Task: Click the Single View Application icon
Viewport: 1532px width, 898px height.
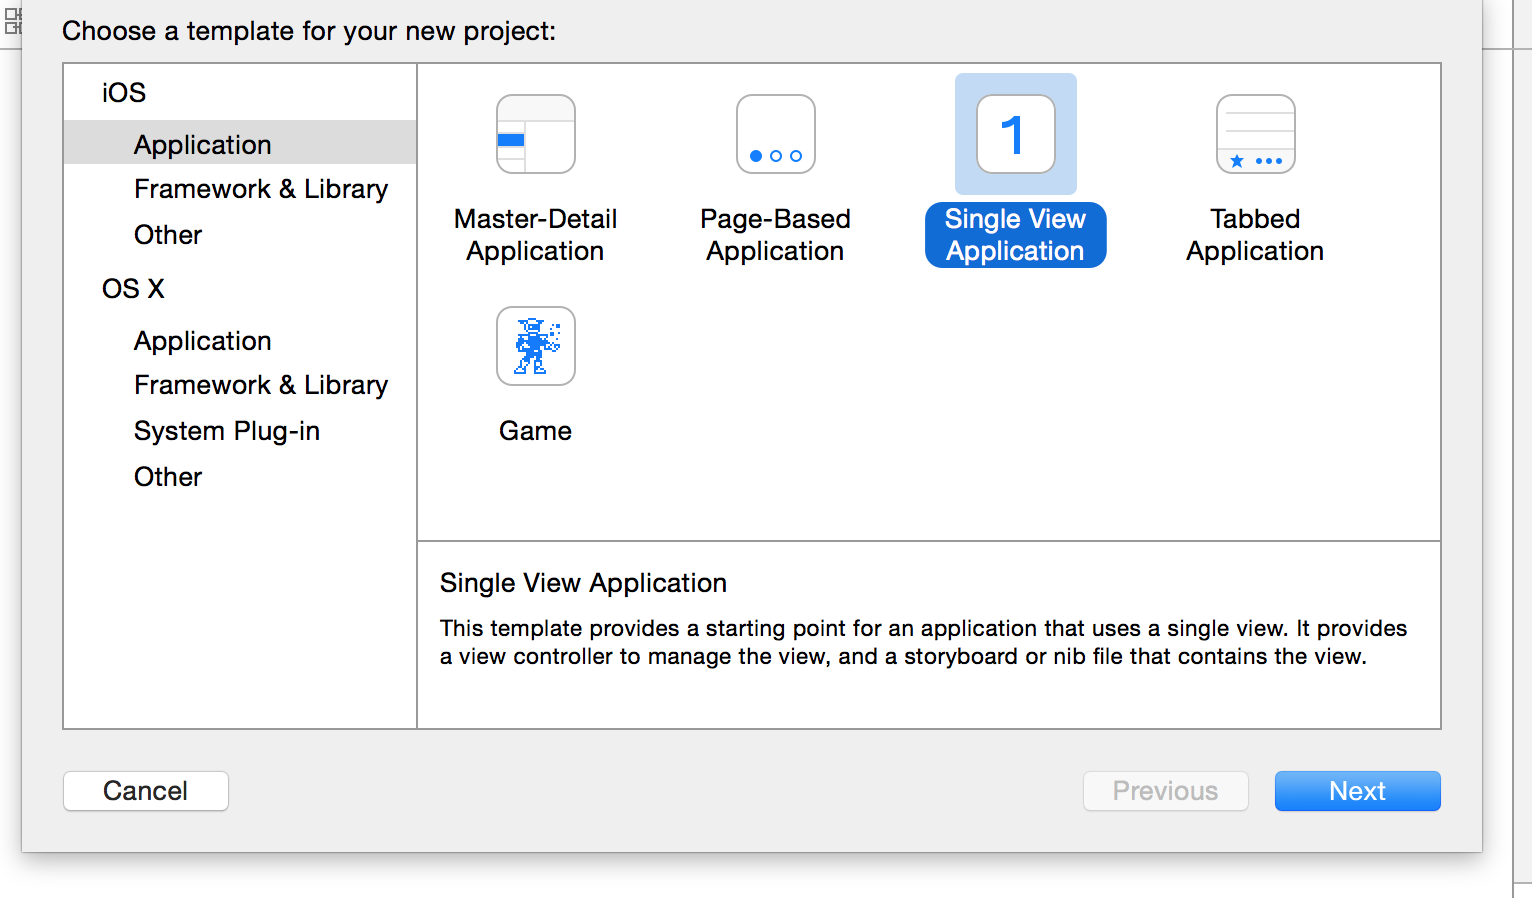Action: 1016,134
